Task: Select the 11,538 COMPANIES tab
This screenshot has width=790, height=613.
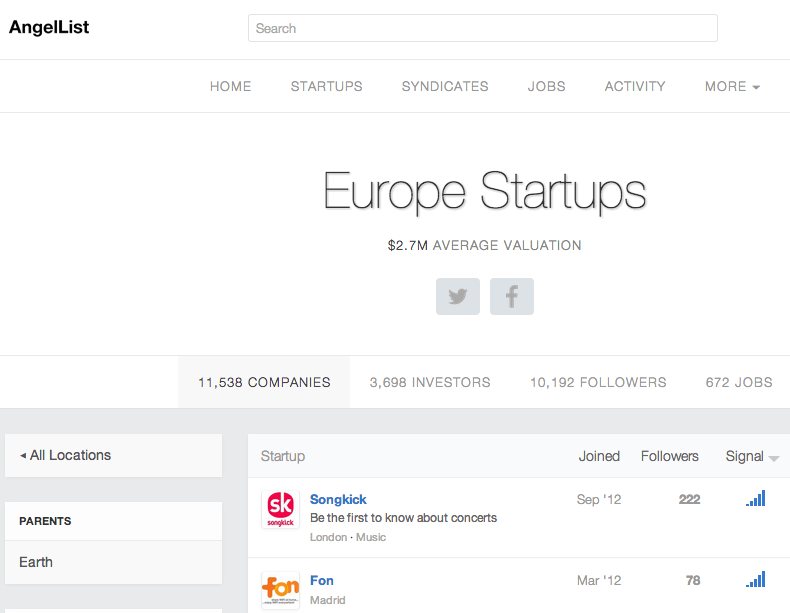Action: (x=264, y=382)
